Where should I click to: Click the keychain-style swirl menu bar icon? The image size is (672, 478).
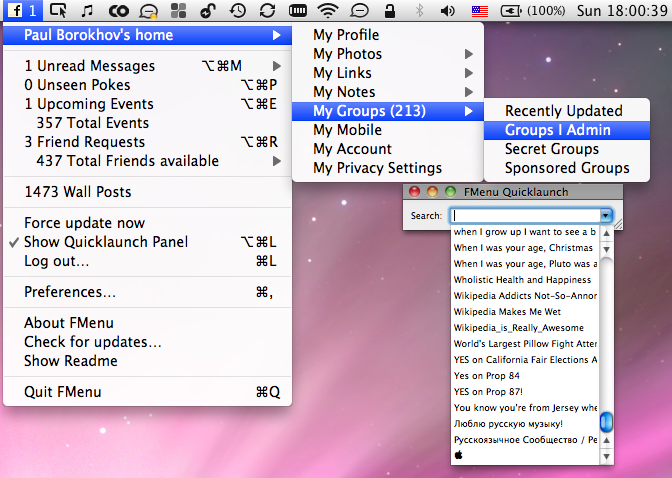point(207,11)
